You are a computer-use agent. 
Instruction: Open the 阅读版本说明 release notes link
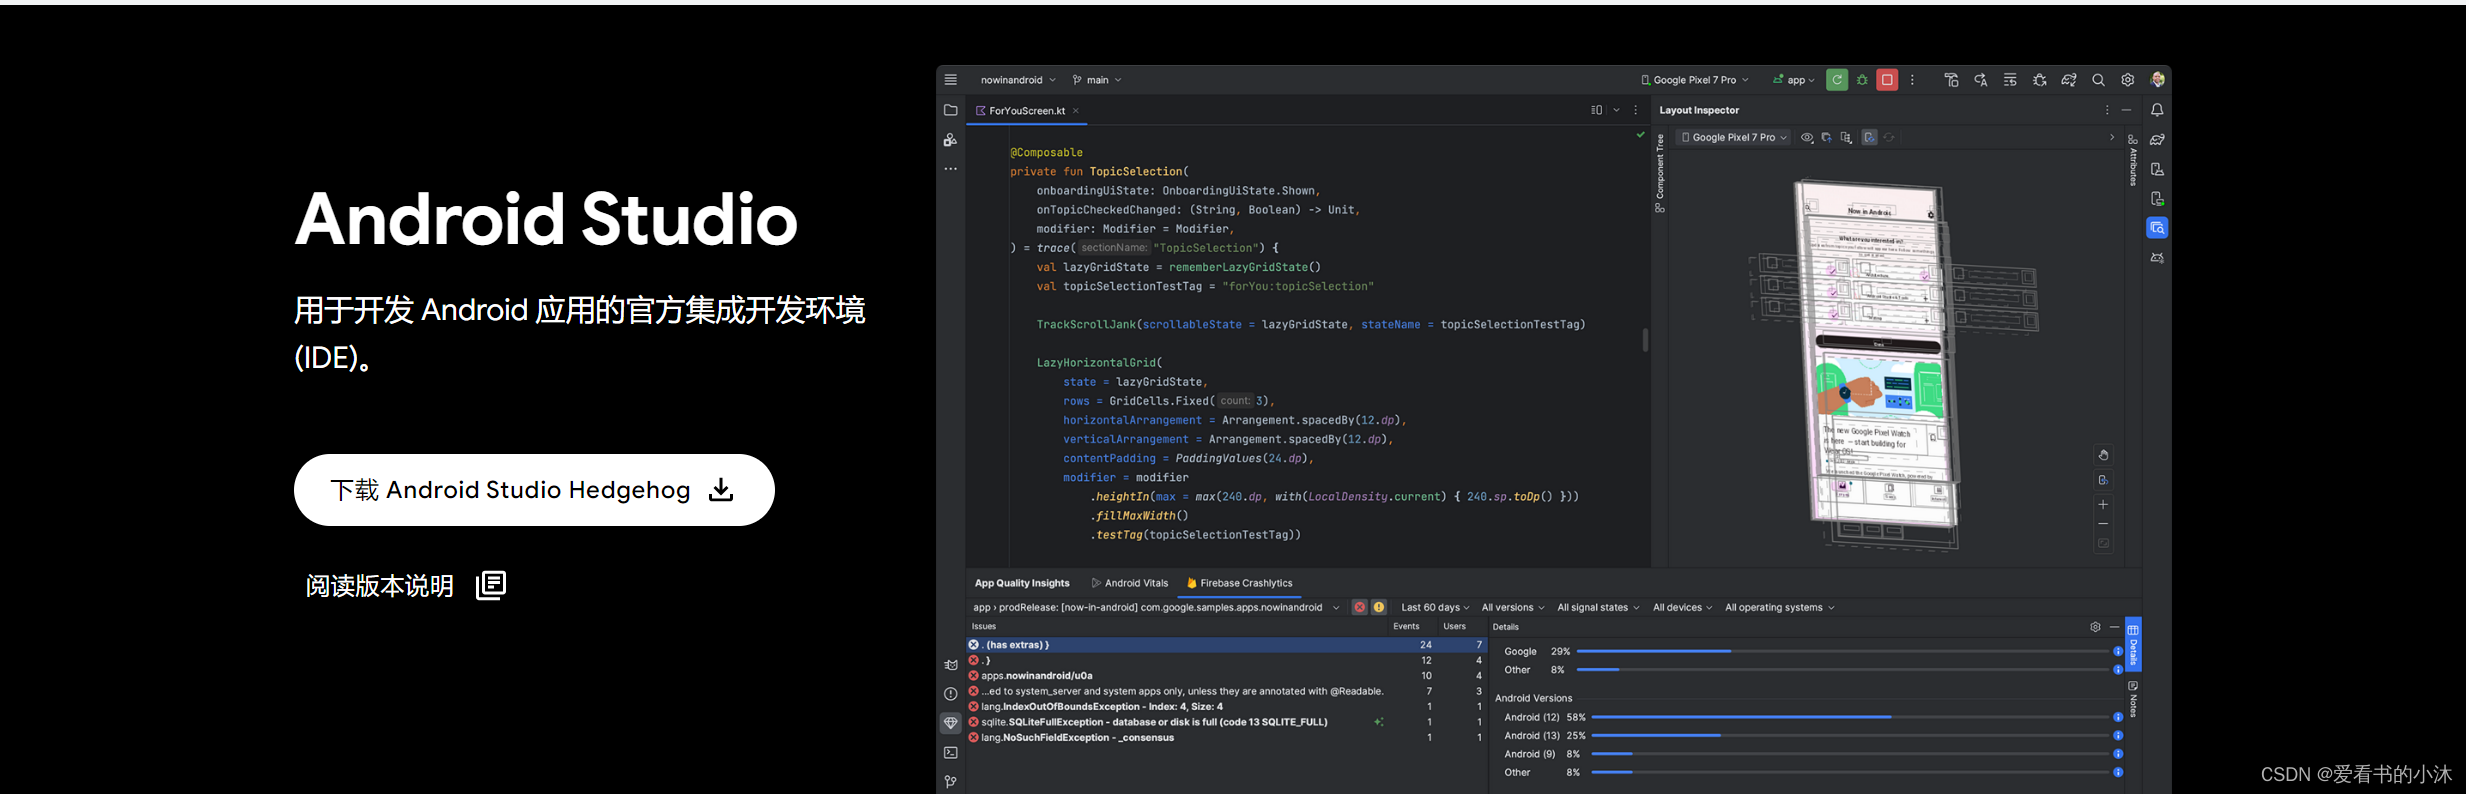[405, 585]
